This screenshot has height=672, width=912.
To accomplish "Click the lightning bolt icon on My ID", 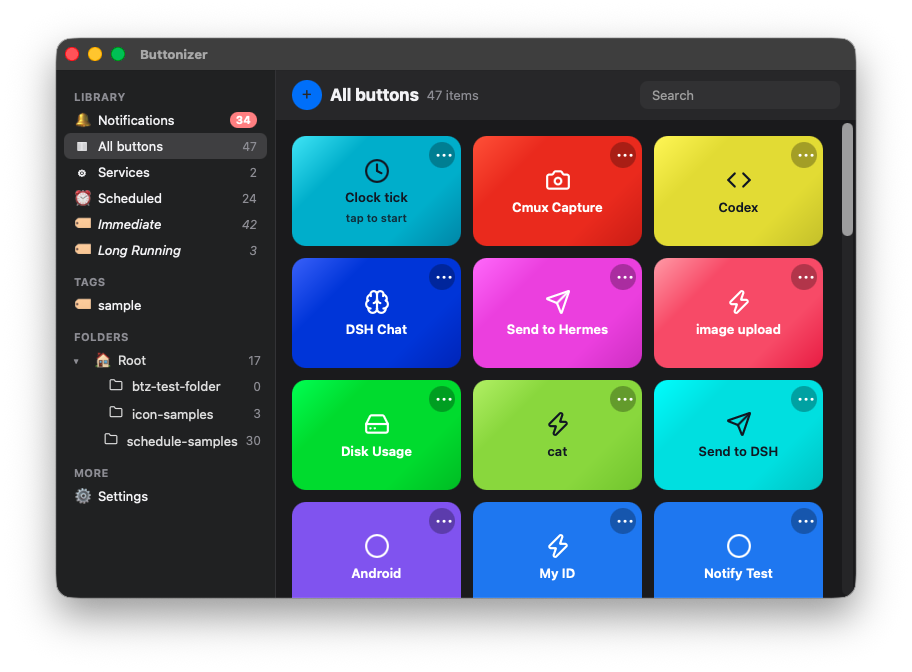I will point(557,546).
